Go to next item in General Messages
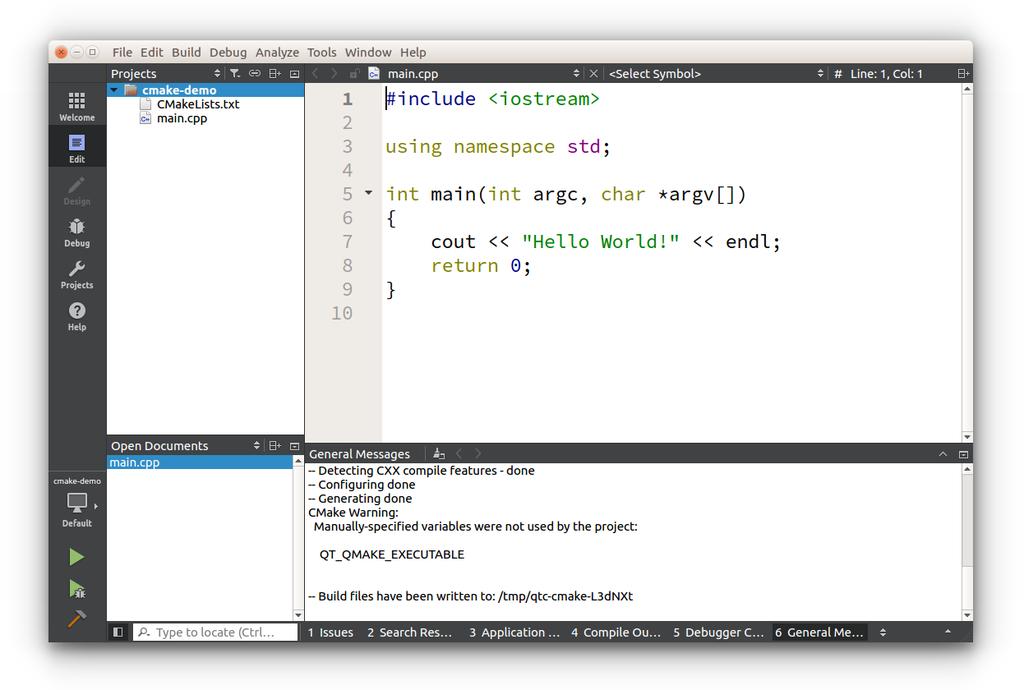Screen dimensions: 1024x690 tap(478, 454)
